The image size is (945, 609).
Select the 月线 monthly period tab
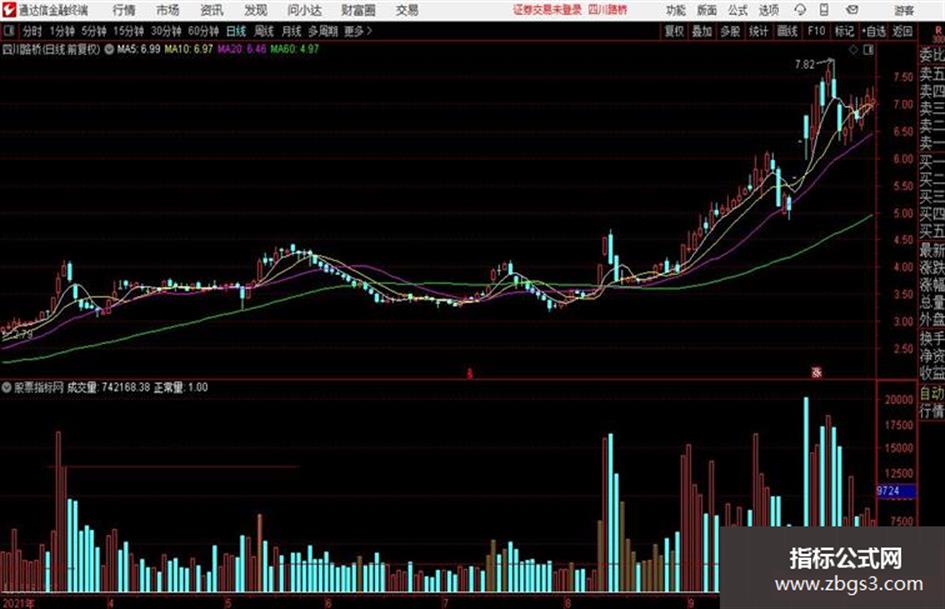point(292,31)
